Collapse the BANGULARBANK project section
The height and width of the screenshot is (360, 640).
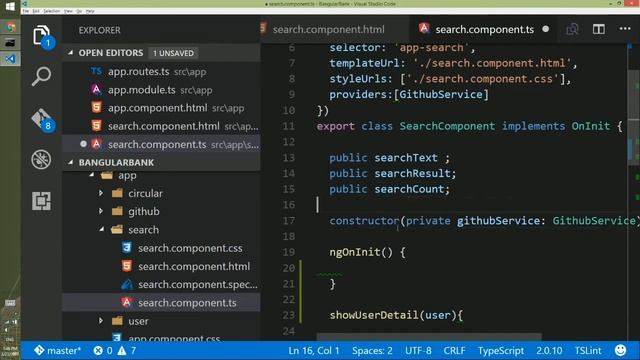point(71,162)
